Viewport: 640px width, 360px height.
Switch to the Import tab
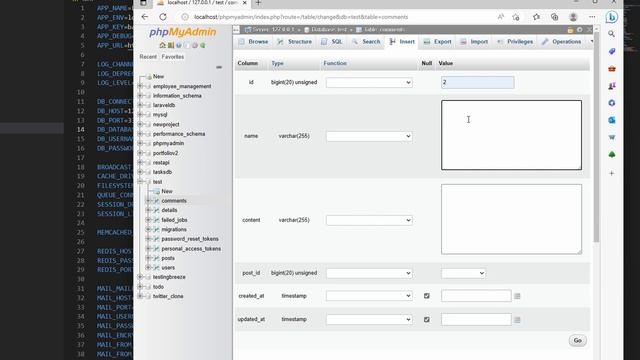[474, 42]
